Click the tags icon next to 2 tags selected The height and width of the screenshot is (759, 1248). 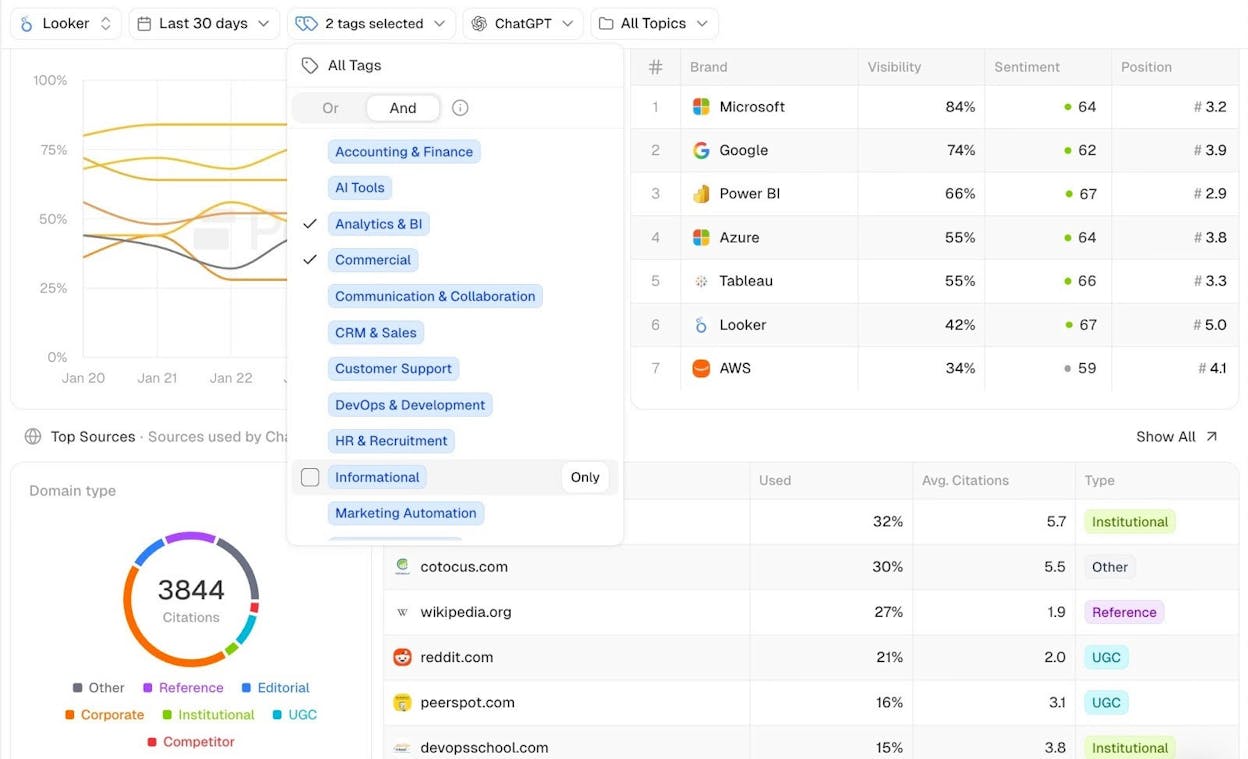click(307, 23)
